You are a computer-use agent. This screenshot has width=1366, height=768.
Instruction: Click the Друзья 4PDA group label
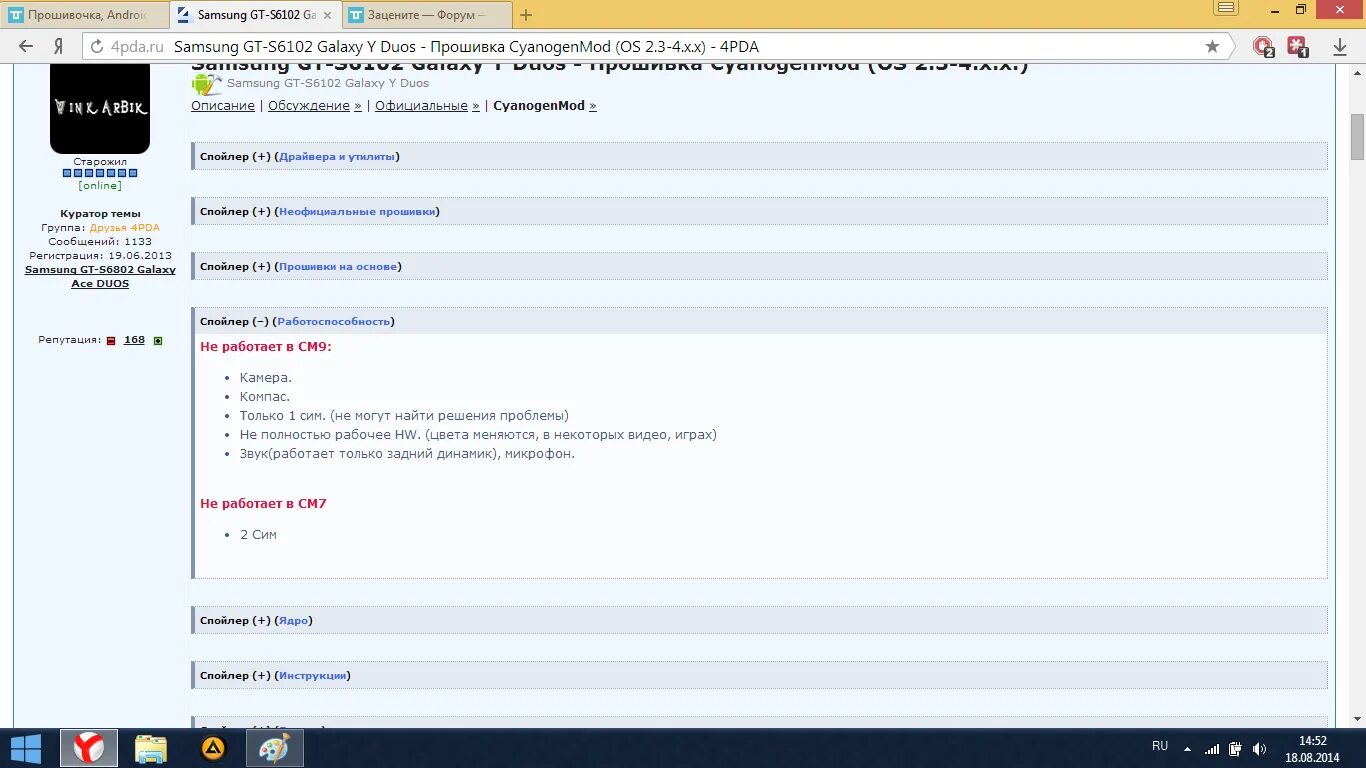(x=125, y=227)
